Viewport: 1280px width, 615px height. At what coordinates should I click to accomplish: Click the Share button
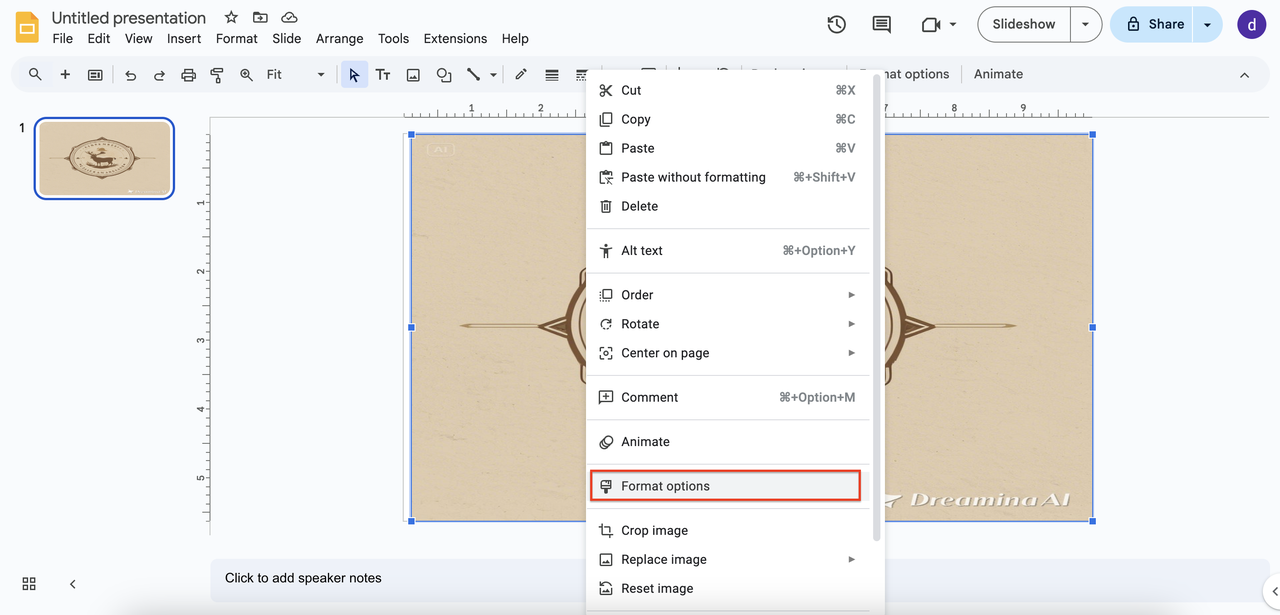click(1153, 24)
